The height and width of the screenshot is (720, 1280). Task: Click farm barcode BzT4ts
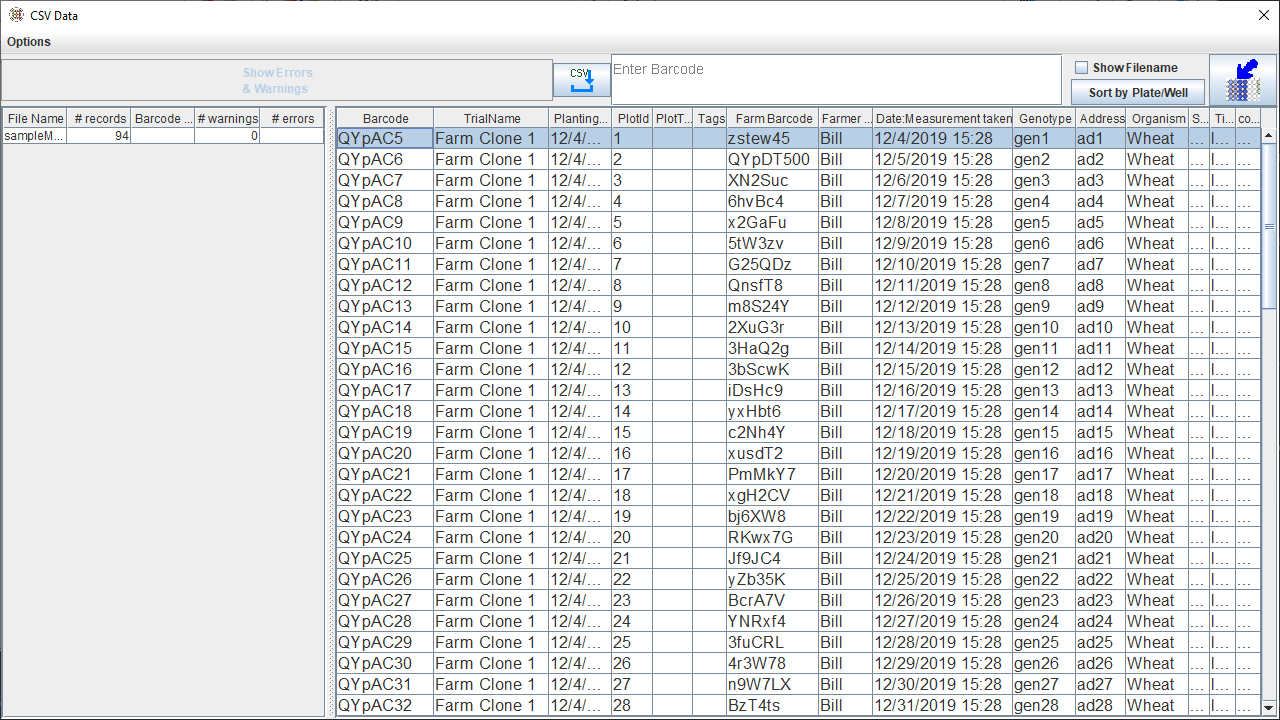click(x=773, y=705)
